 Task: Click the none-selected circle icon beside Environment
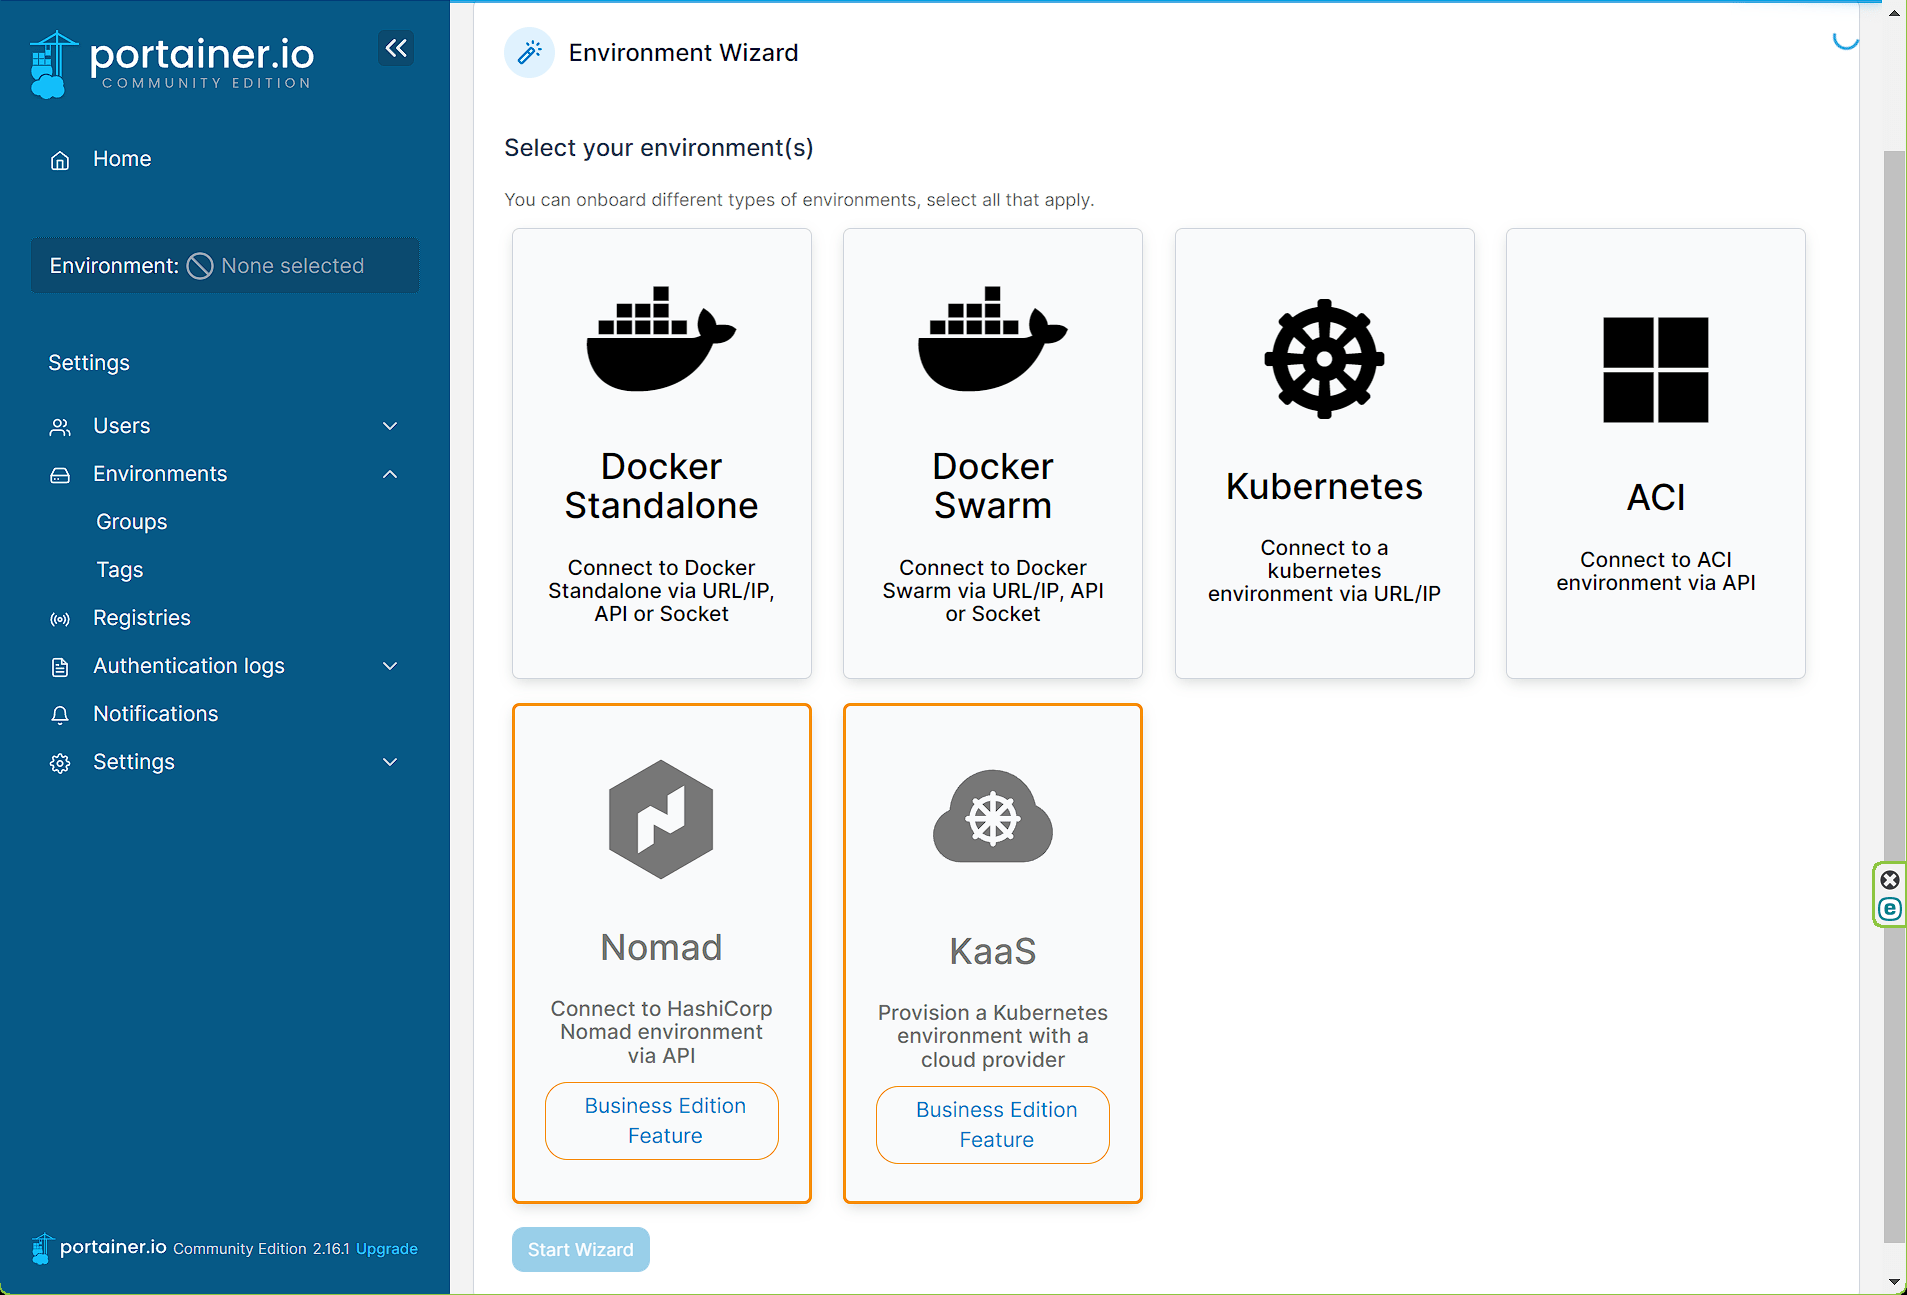(x=200, y=266)
